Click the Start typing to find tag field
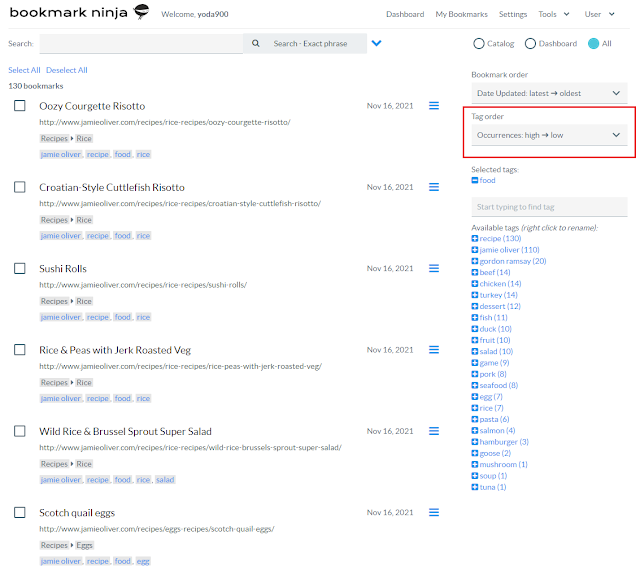The height and width of the screenshot is (570, 640). coord(549,207)
